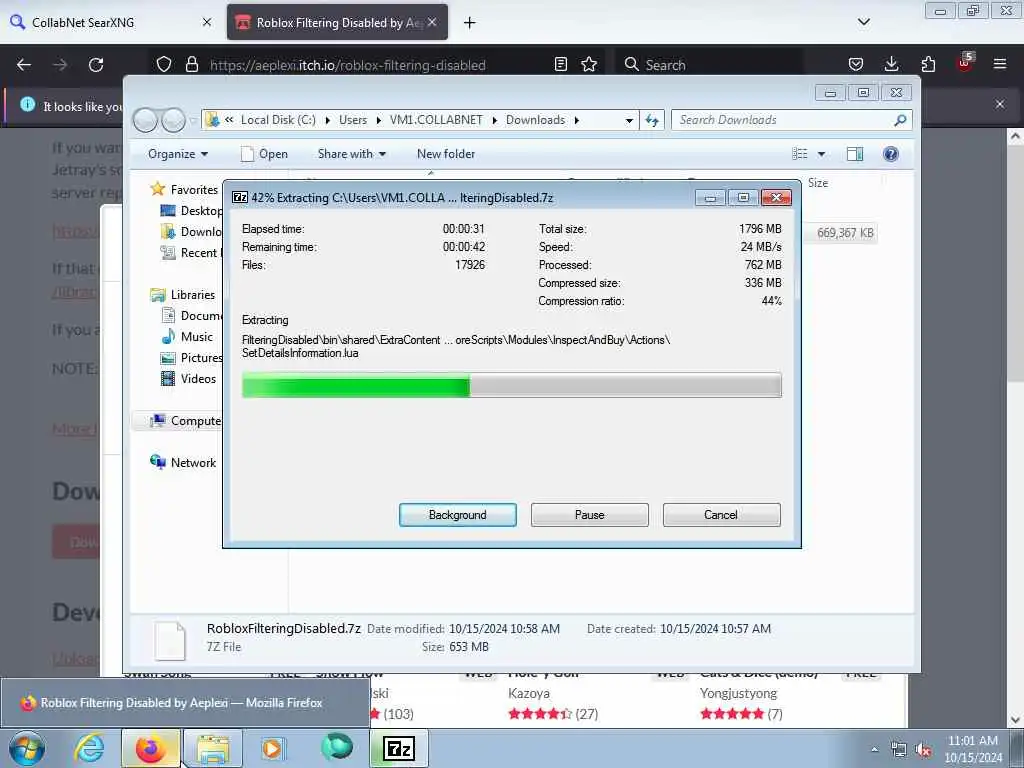1024x768 pixels.
Task: Close the Roblox Filtering Disabled tab
Action: pyautogui.click(x=432, y=22)
